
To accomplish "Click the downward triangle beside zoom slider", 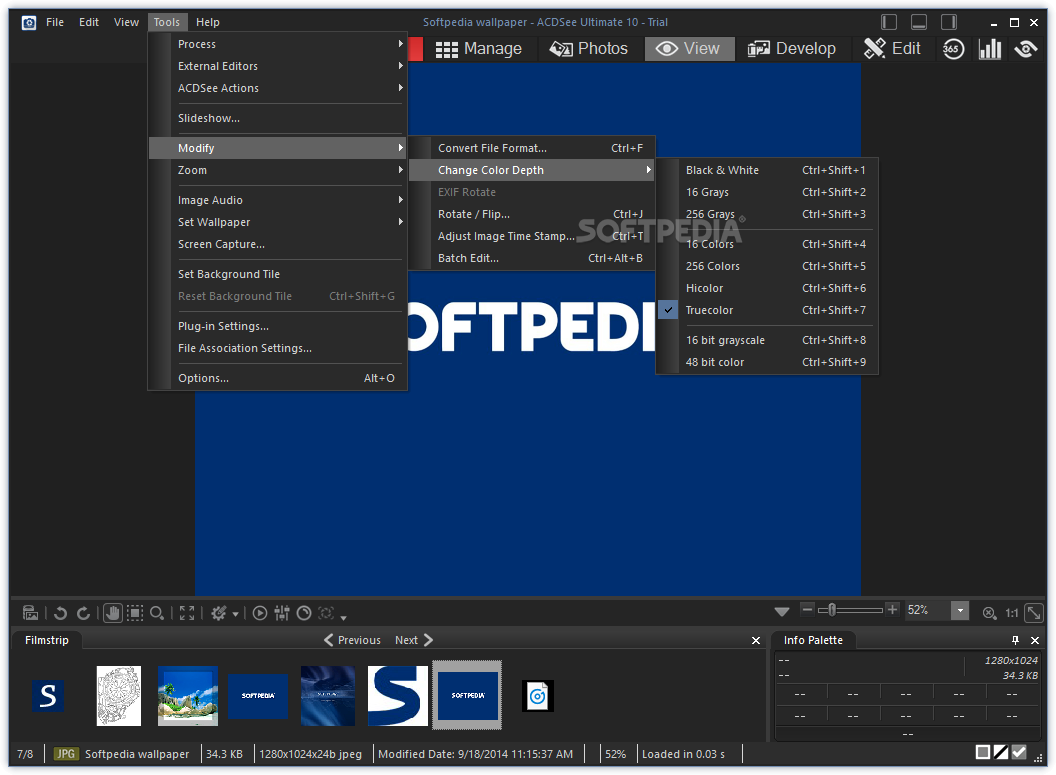I will 782,611.
